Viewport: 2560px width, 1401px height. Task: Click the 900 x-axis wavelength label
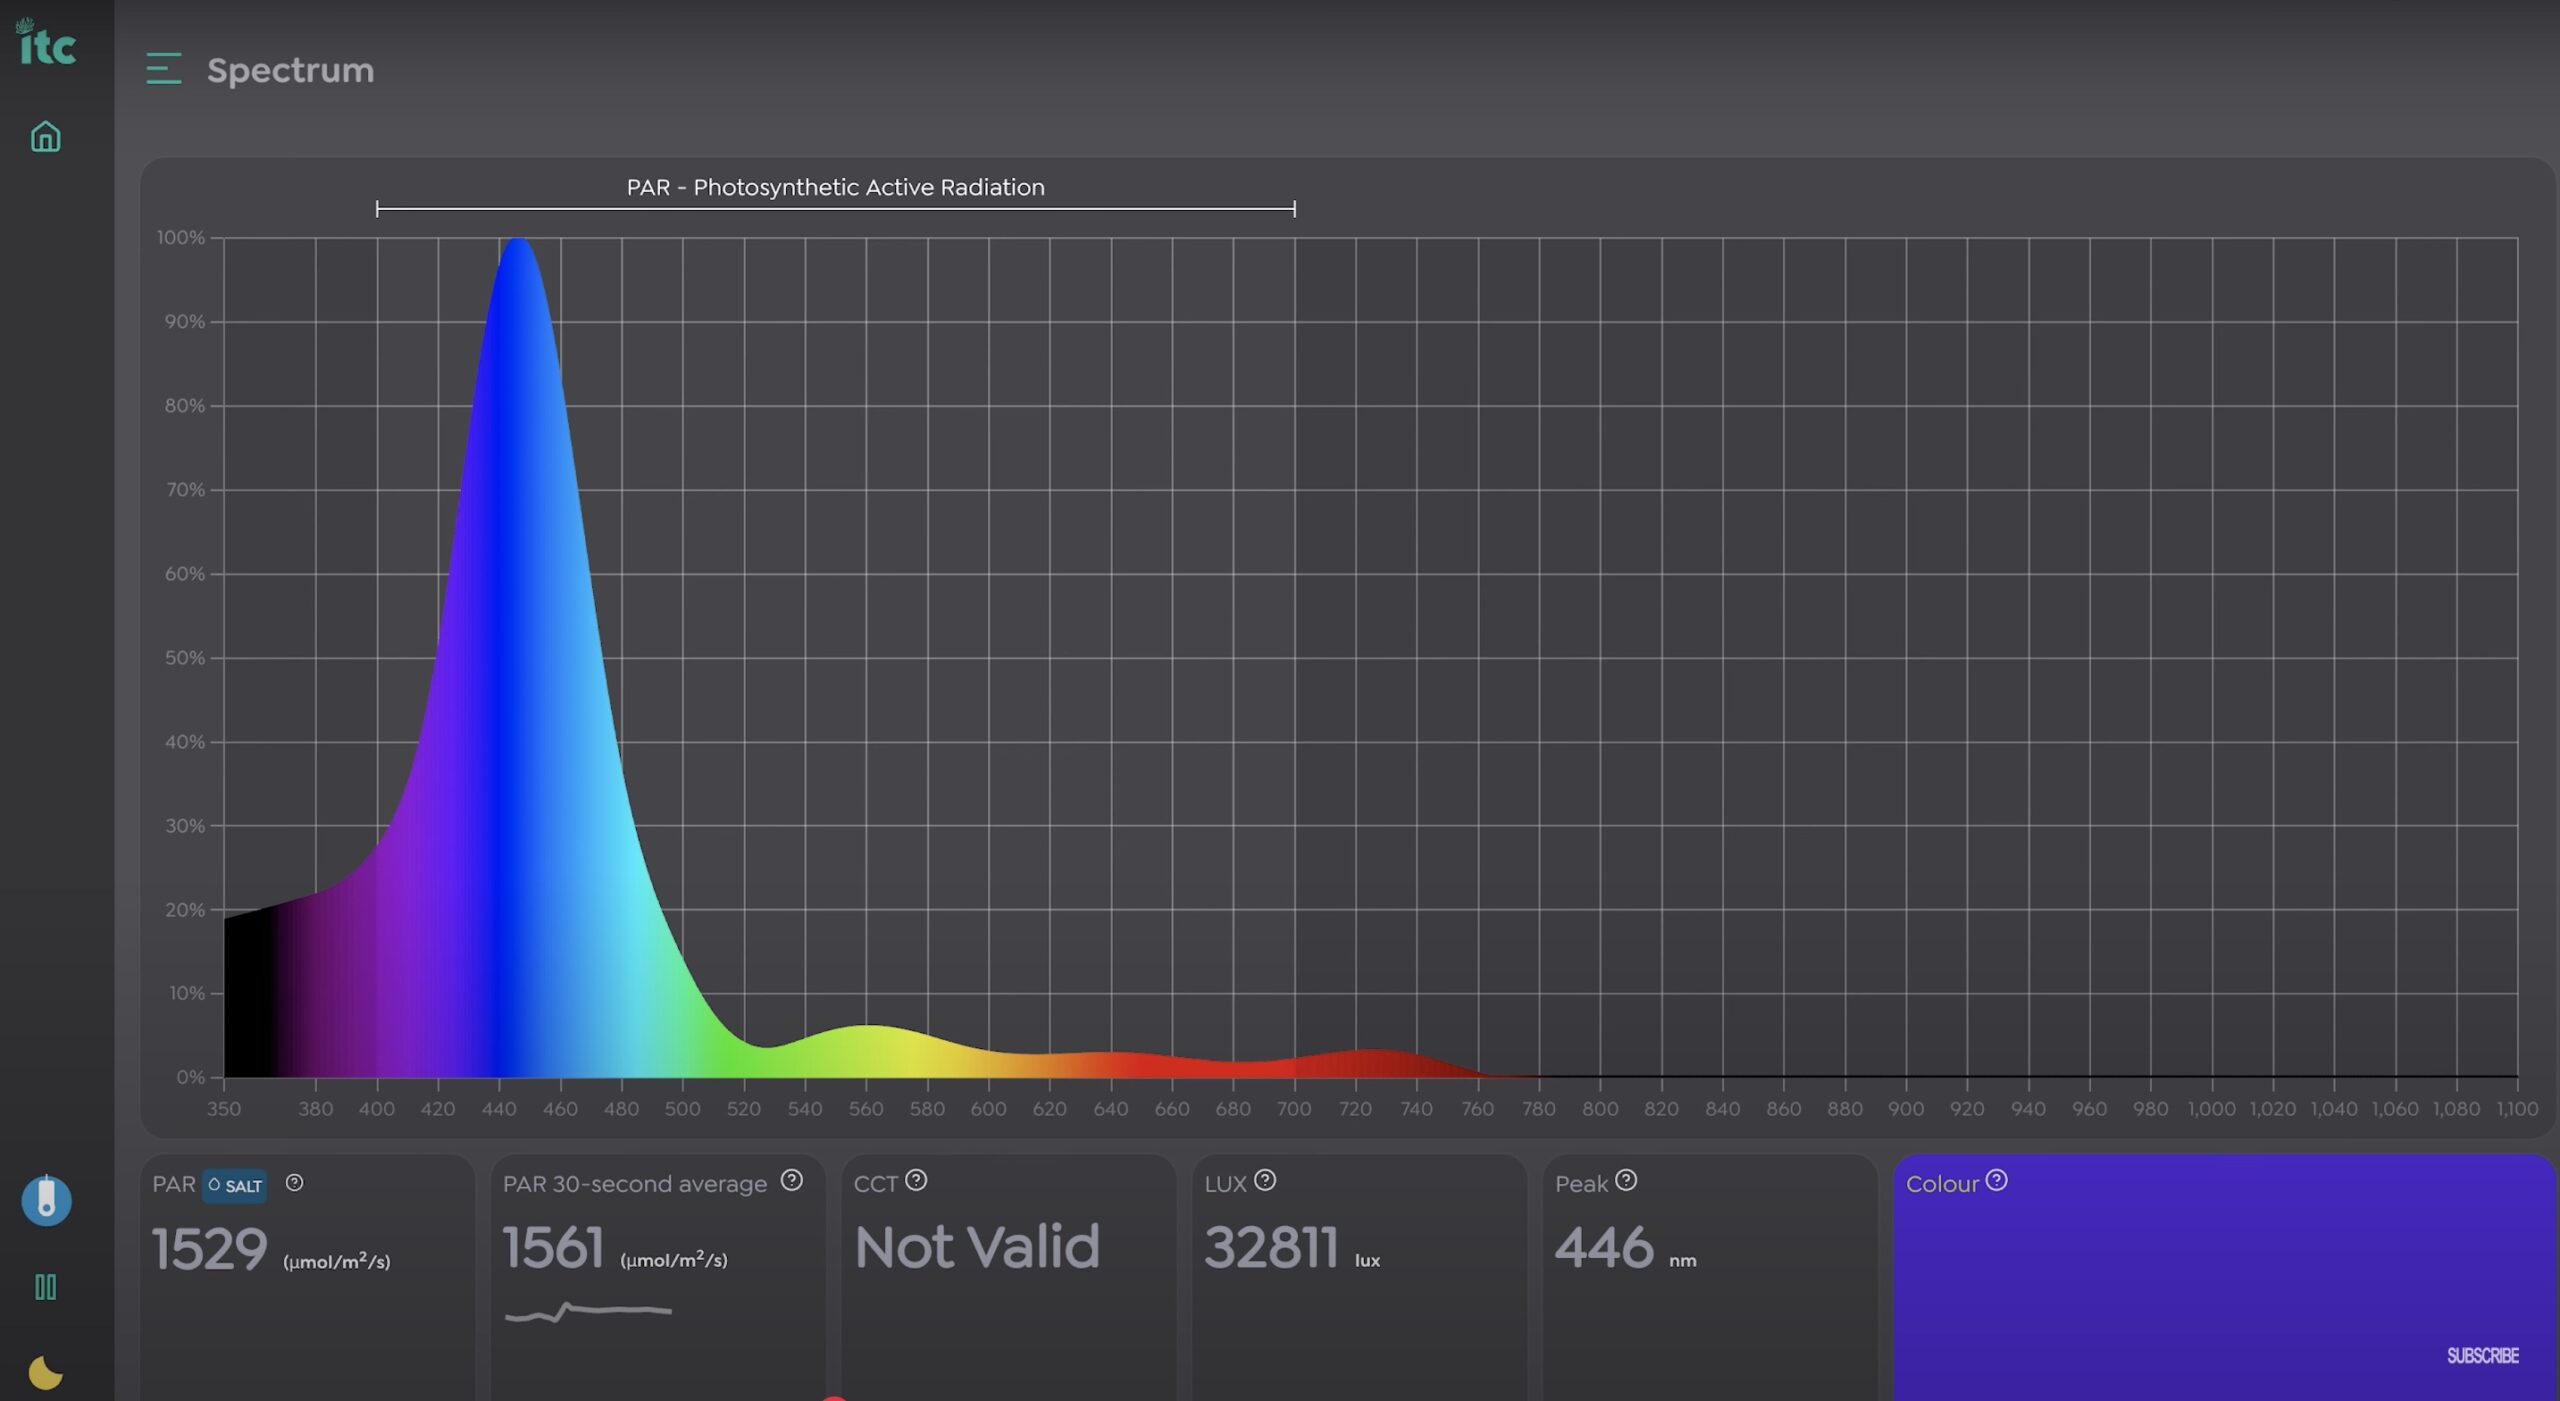[x=1905, y=1109]
